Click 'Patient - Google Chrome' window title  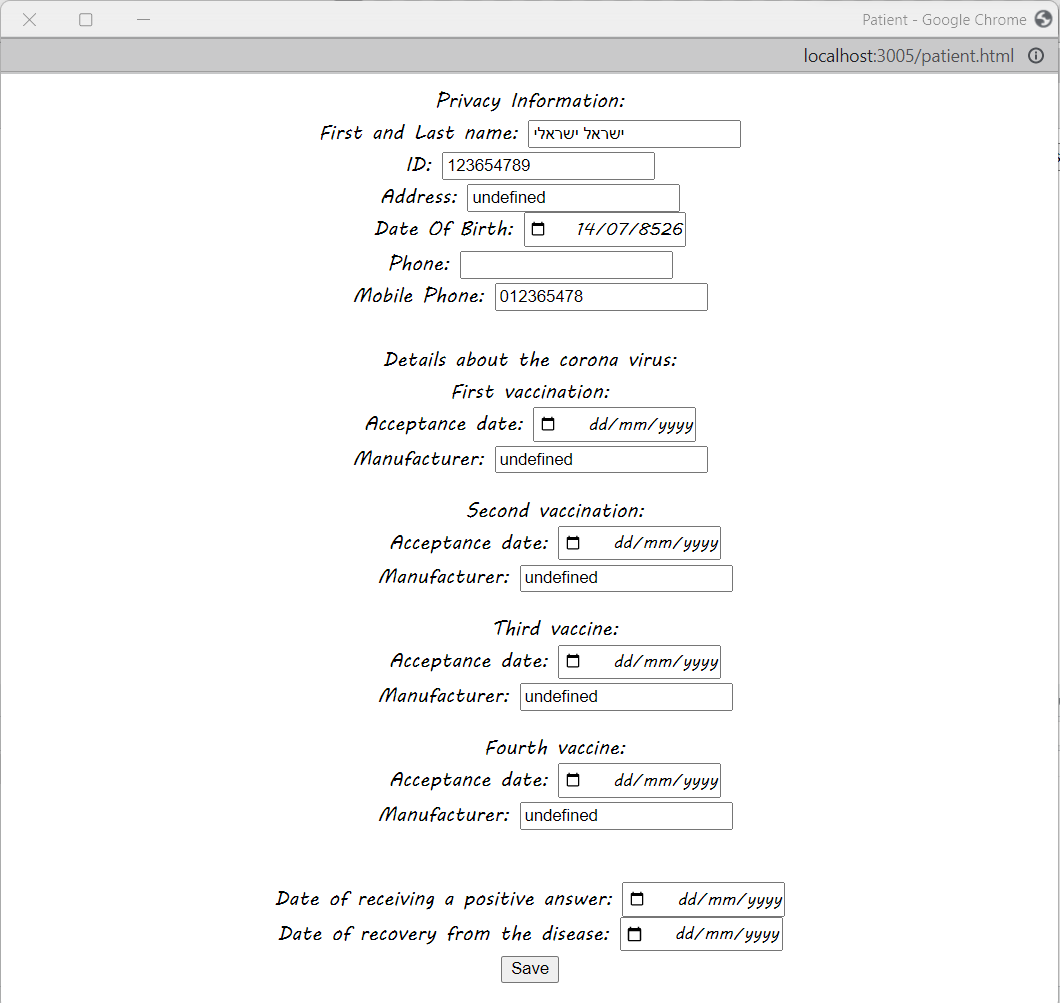944,20
